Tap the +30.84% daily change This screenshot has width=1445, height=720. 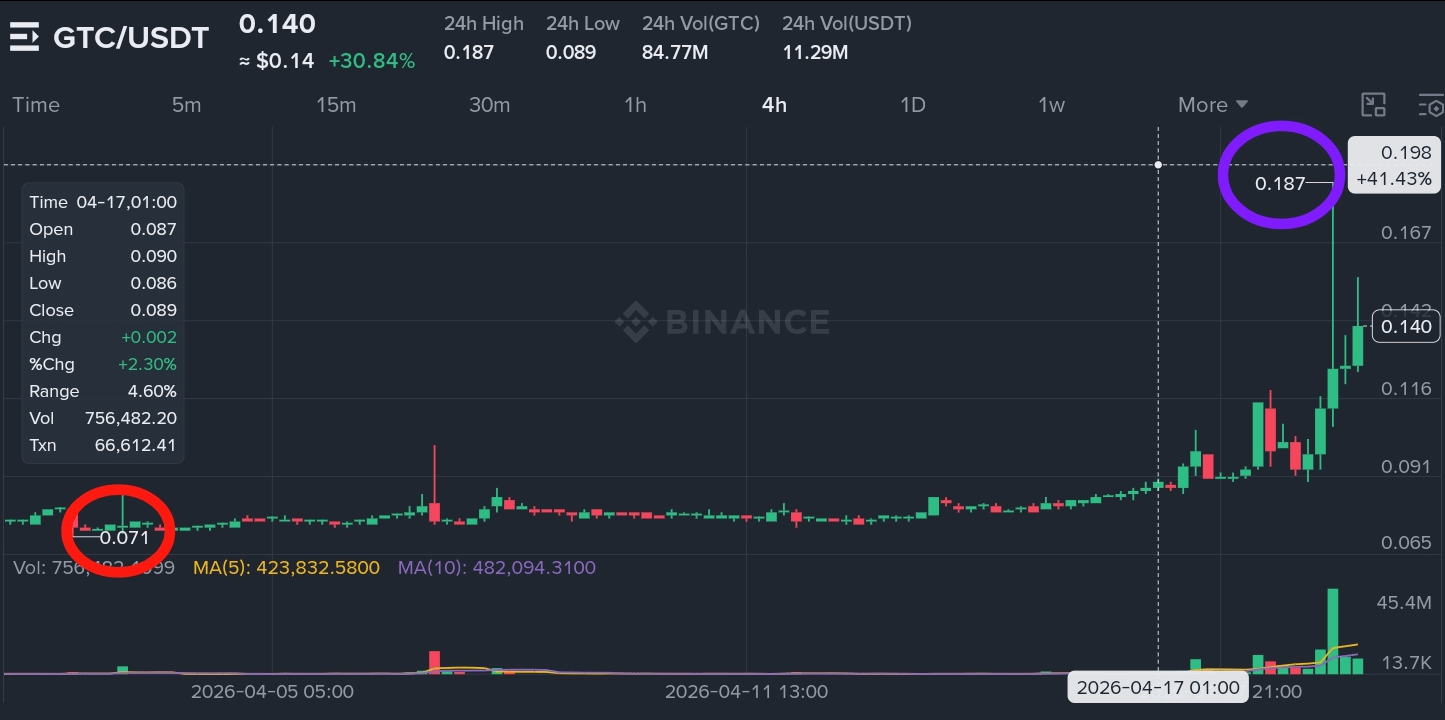[x=371, y=61]
